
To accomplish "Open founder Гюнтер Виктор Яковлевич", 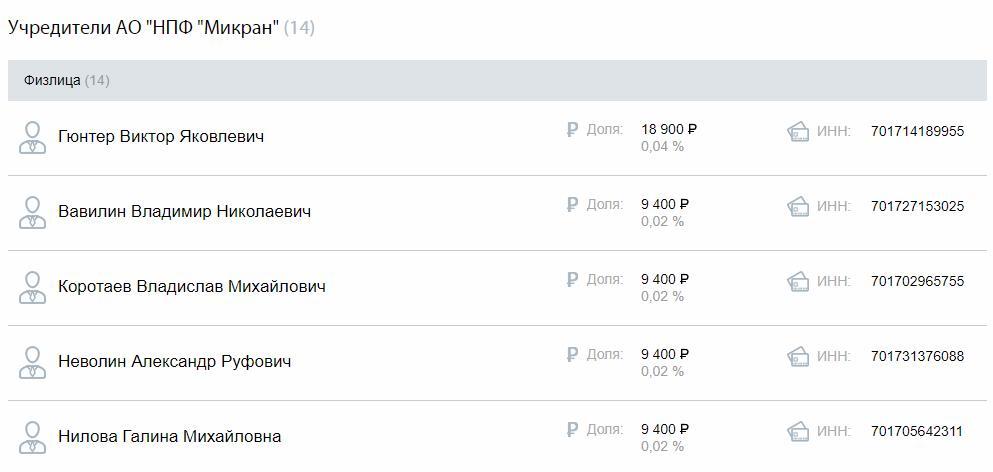I will [161, 137].
